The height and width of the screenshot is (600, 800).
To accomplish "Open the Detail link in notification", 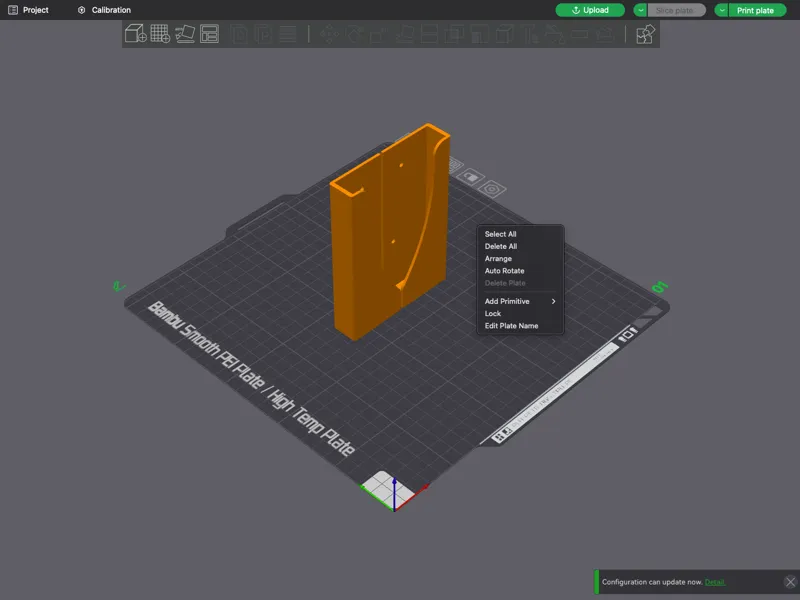I will click(x=714, y=582).
